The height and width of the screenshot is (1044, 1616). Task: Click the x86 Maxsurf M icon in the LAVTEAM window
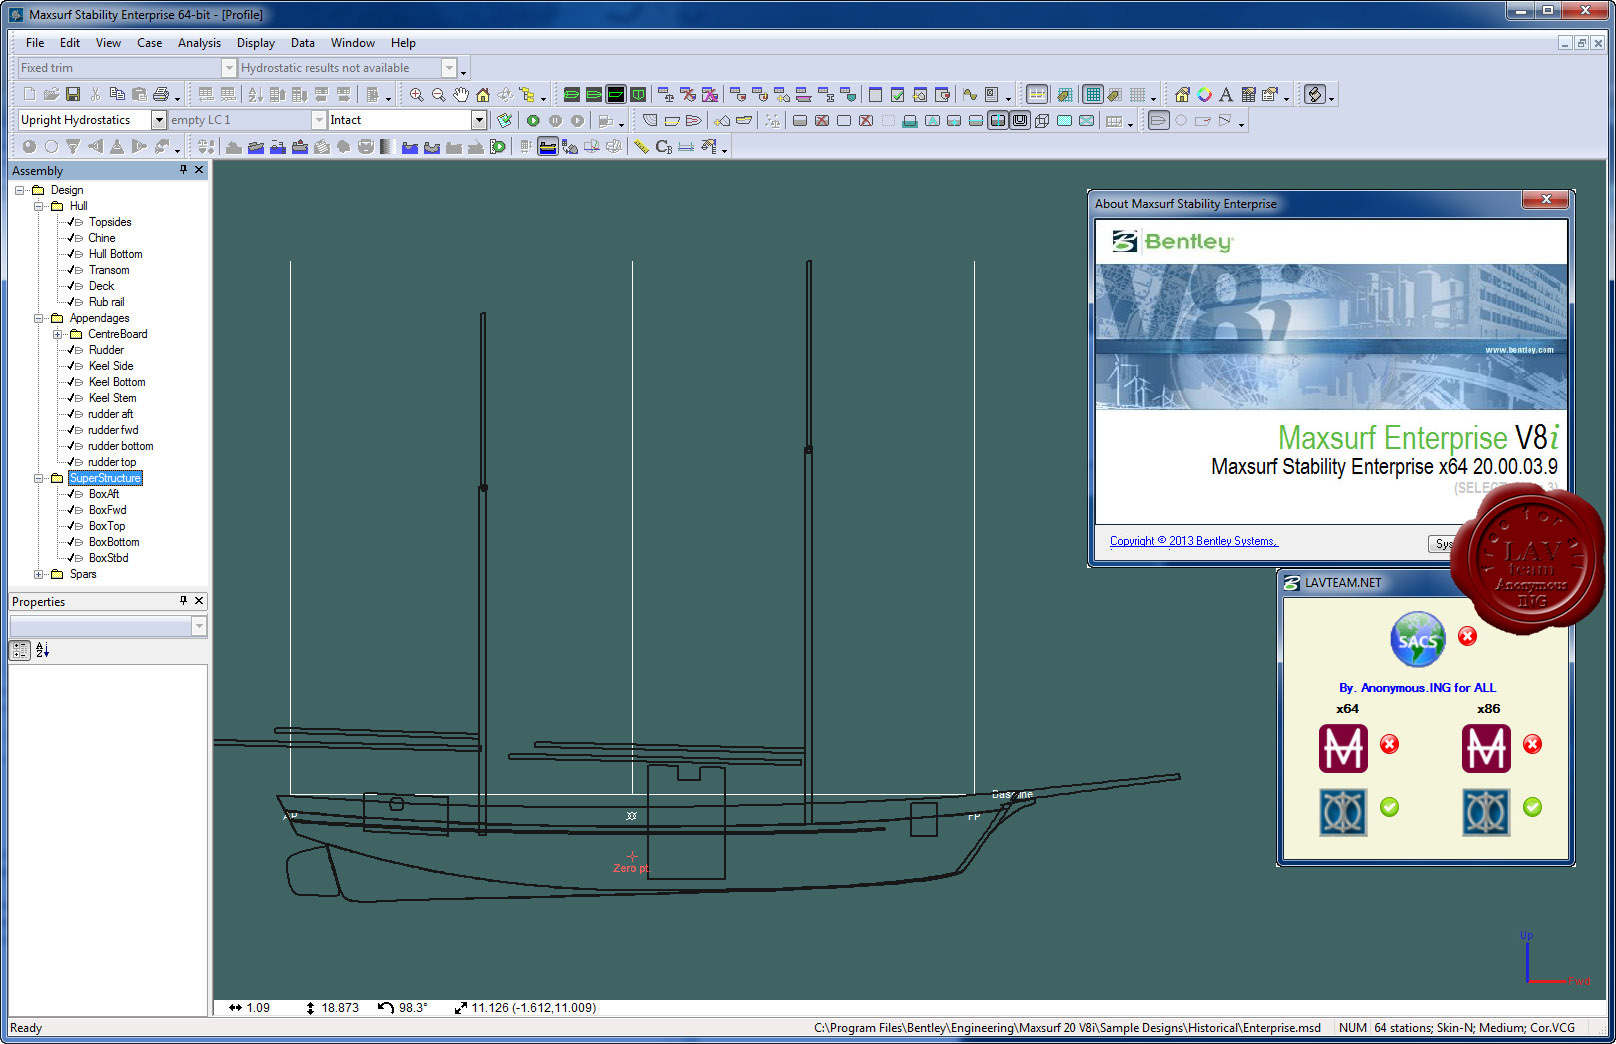click(1486, 748)
